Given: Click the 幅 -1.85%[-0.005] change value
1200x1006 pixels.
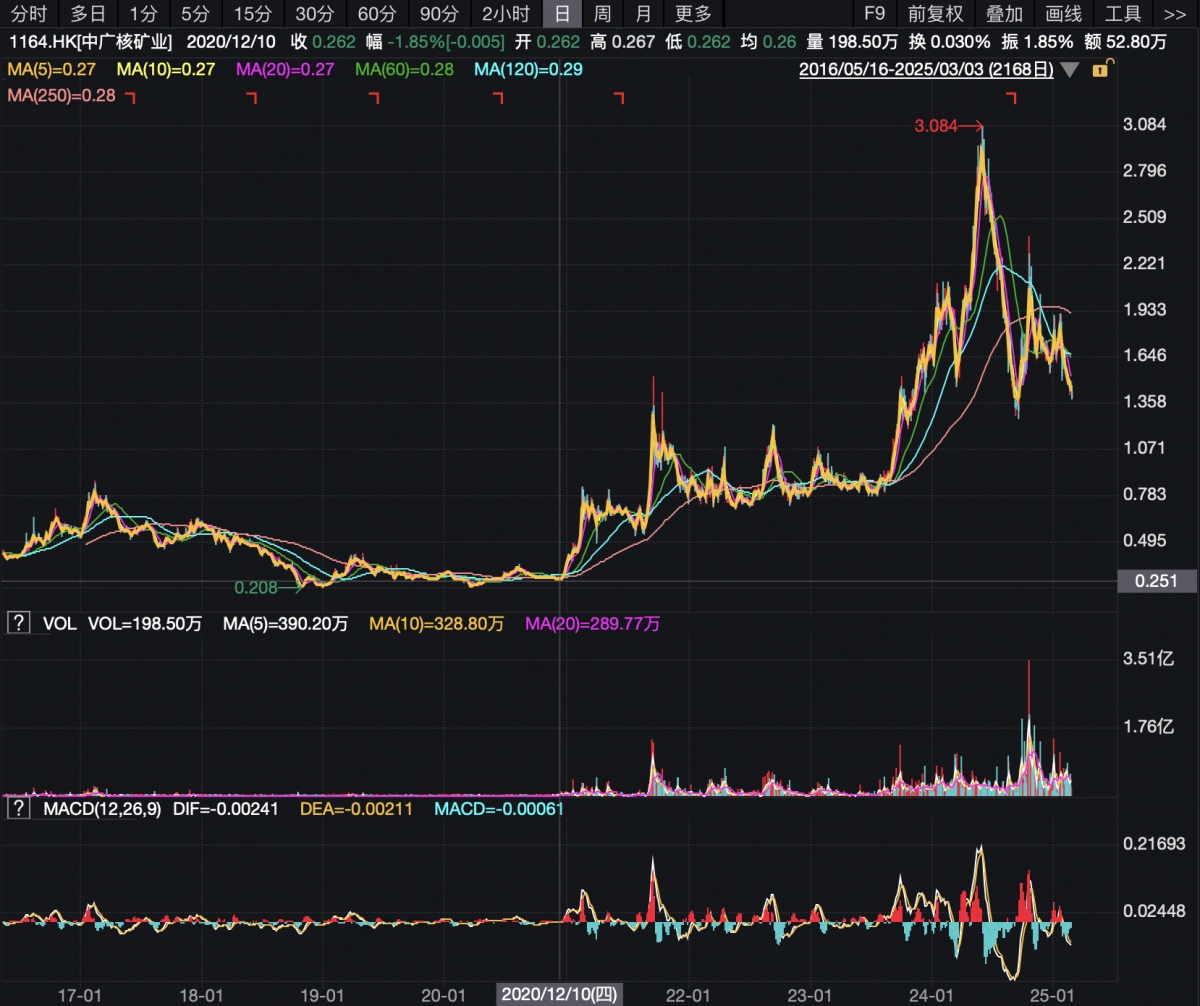Looking at the screenshot, I should [435, 42].
